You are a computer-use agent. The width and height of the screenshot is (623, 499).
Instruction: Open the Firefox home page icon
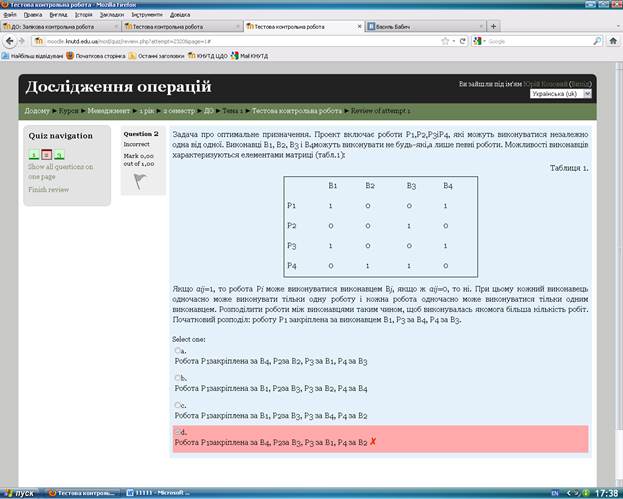point(613,41)
